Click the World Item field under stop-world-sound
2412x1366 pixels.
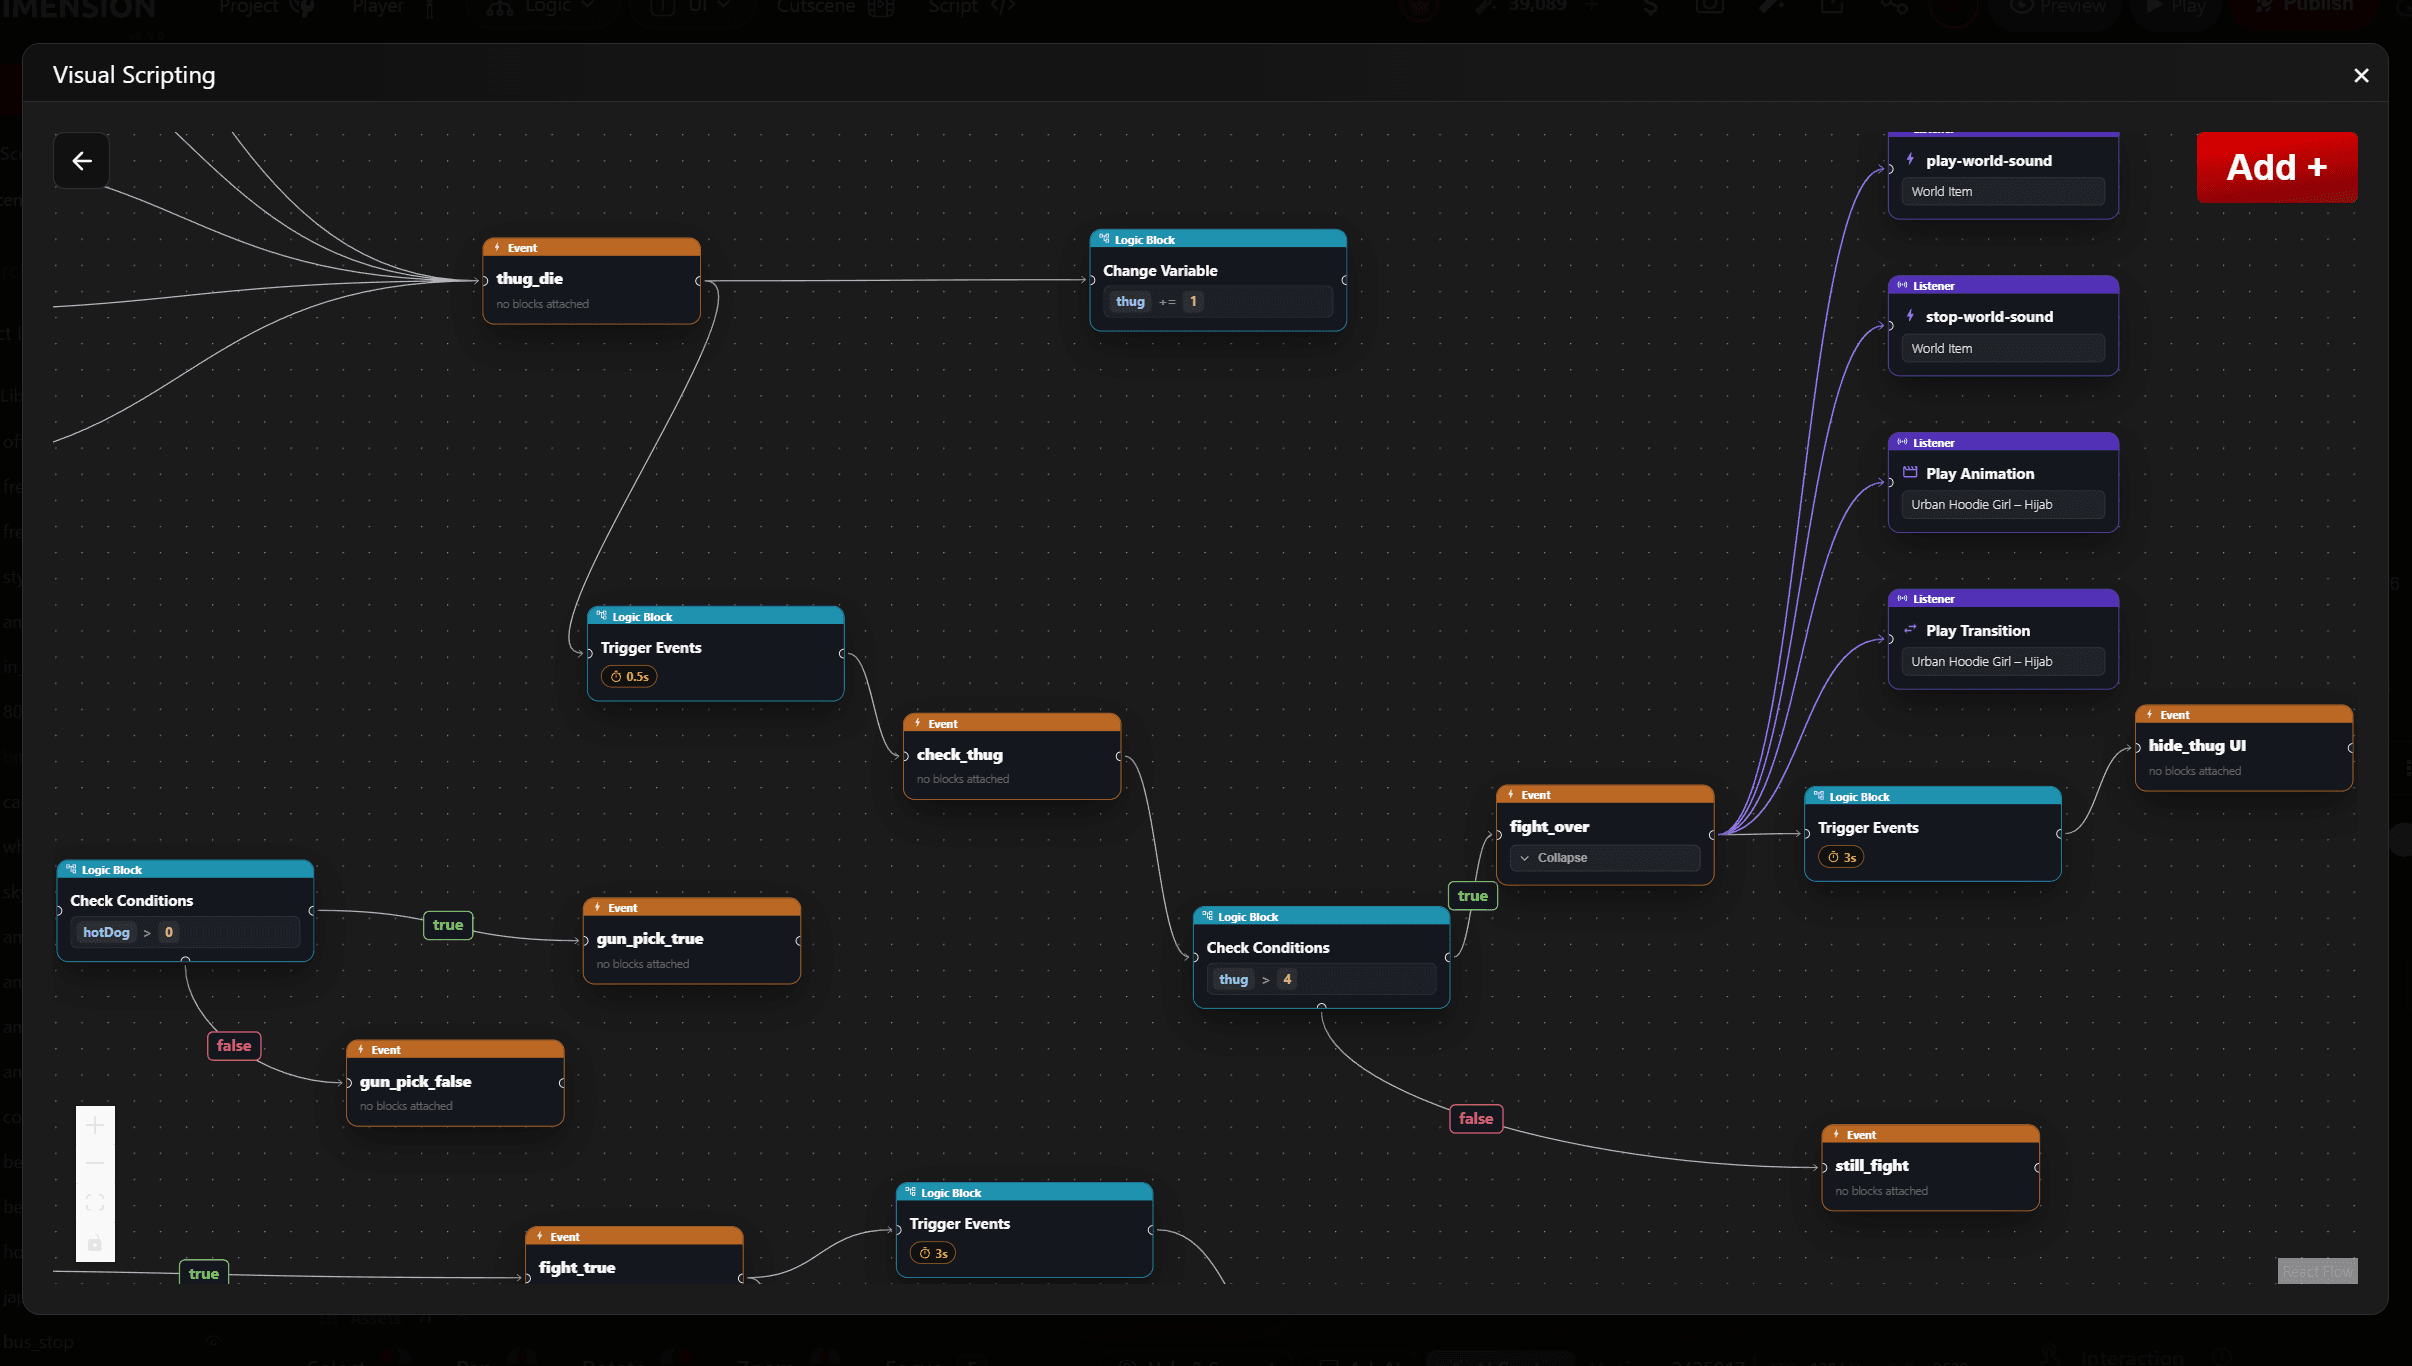(x=2002, y=349)
